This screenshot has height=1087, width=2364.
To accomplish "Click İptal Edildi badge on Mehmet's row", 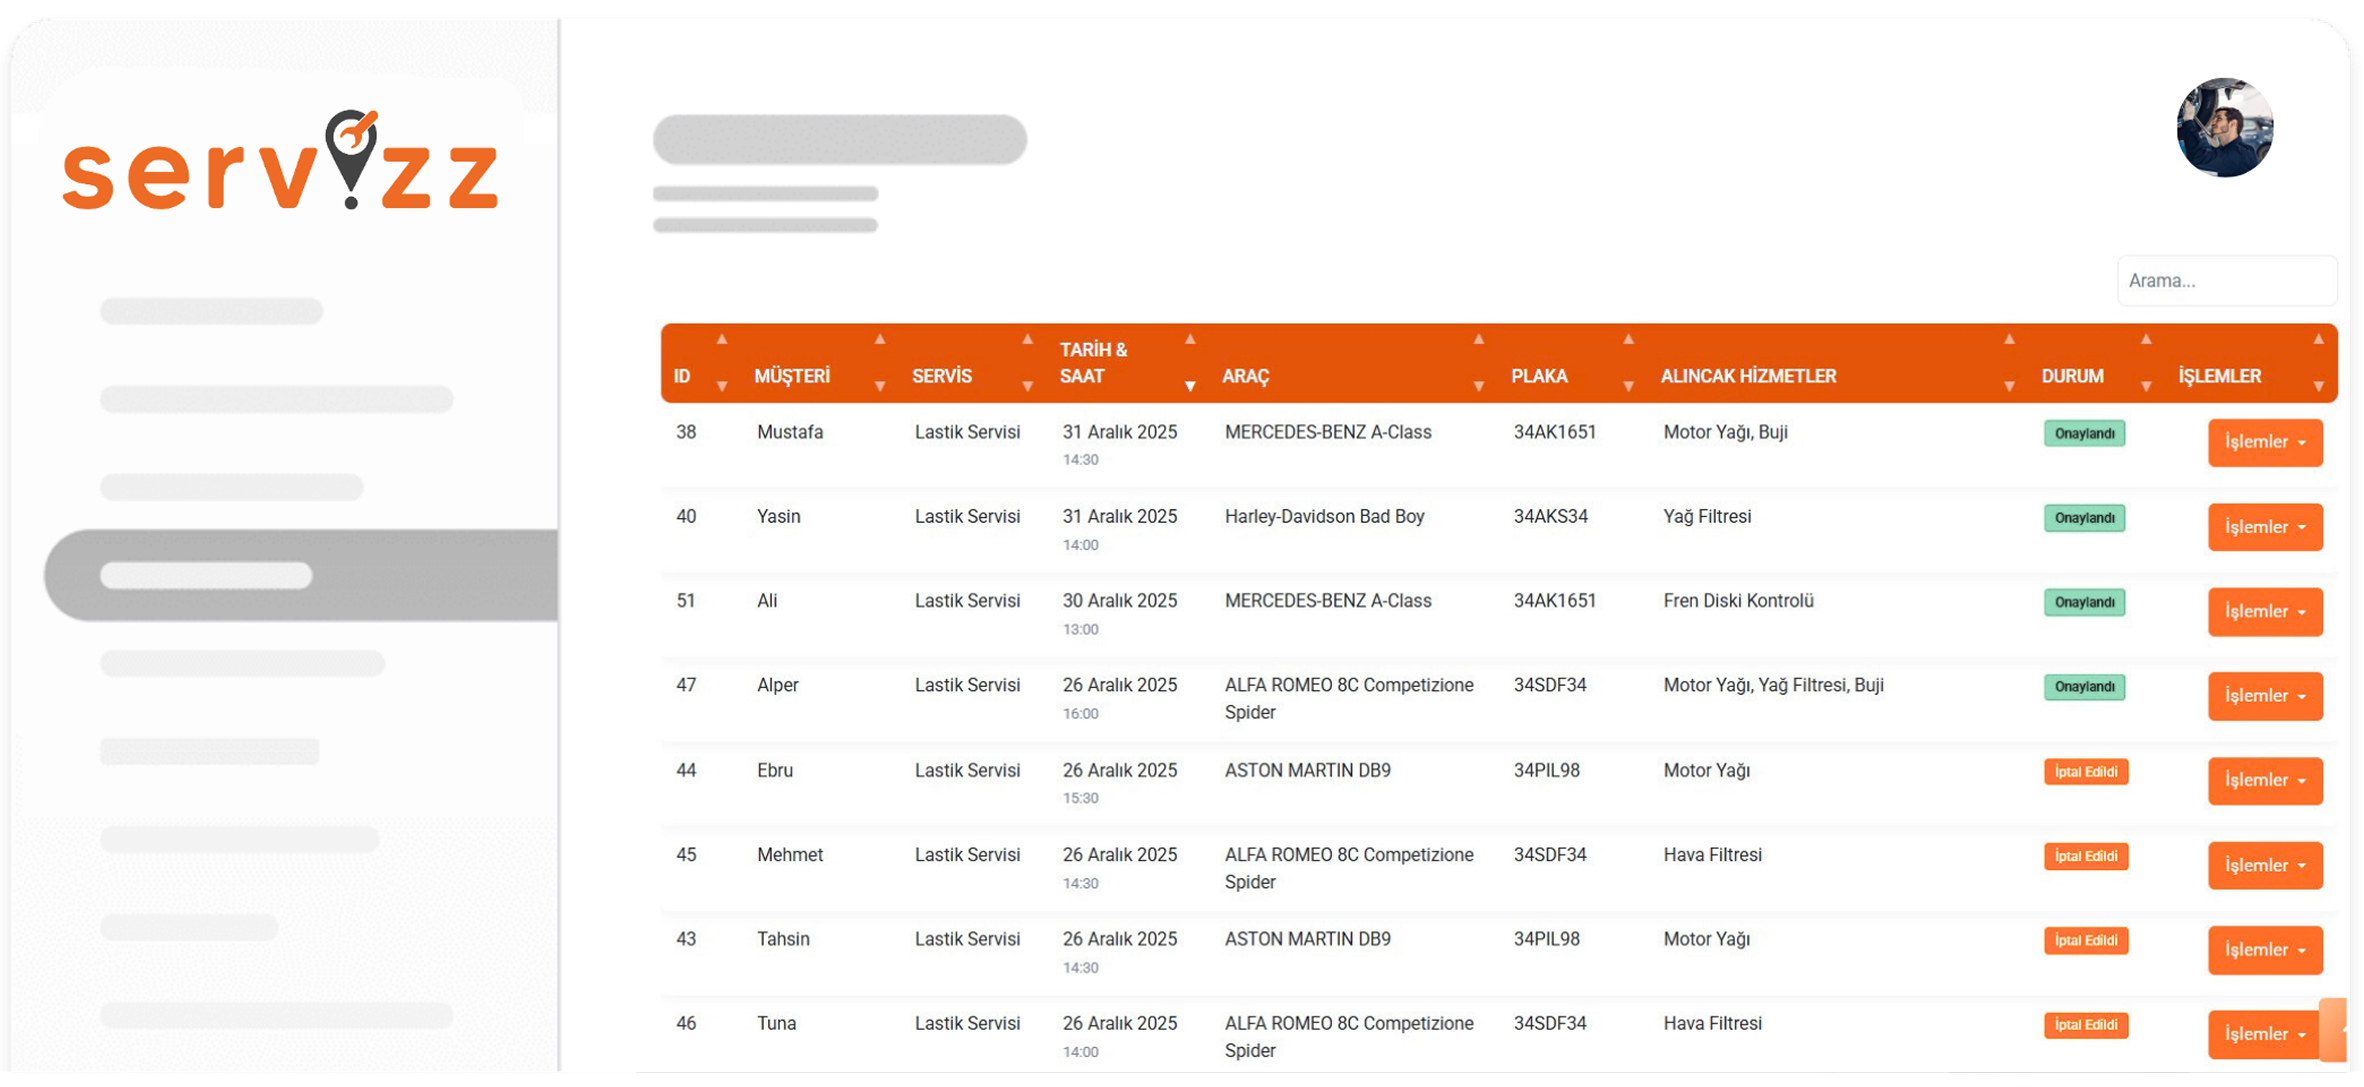I will [x=2085, y=856].
